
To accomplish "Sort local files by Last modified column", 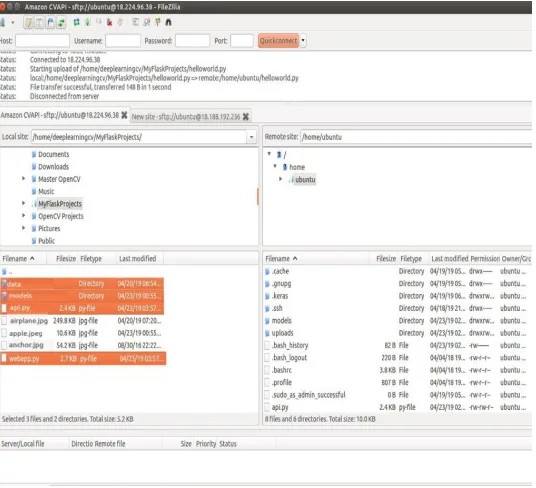I will click(140, 259).
